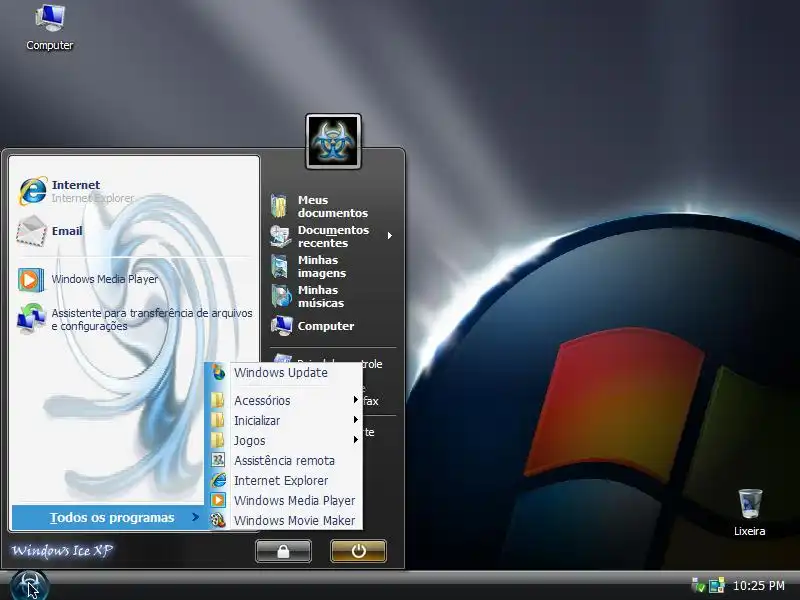Image resolution: width=800 pixels, height=600 pixels.
Task: Click the Assistência remota icon
Action: [x=218, y=460]
